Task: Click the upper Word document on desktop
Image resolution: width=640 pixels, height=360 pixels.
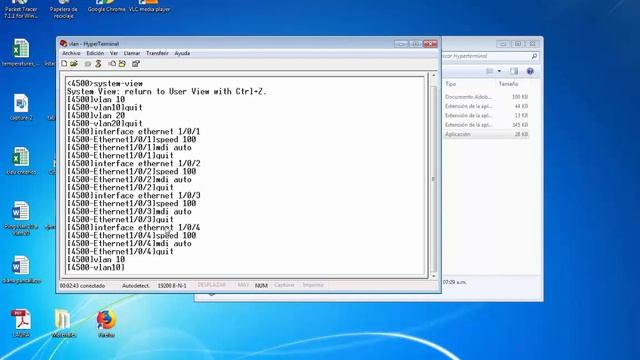Action: tap(20, 218)
